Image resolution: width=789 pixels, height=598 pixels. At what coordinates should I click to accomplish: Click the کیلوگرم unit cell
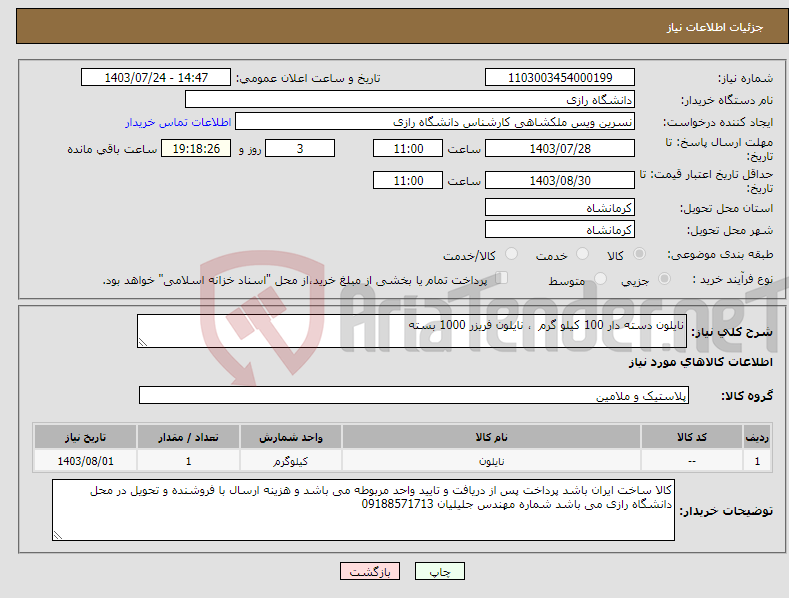[x=290, y=461]
